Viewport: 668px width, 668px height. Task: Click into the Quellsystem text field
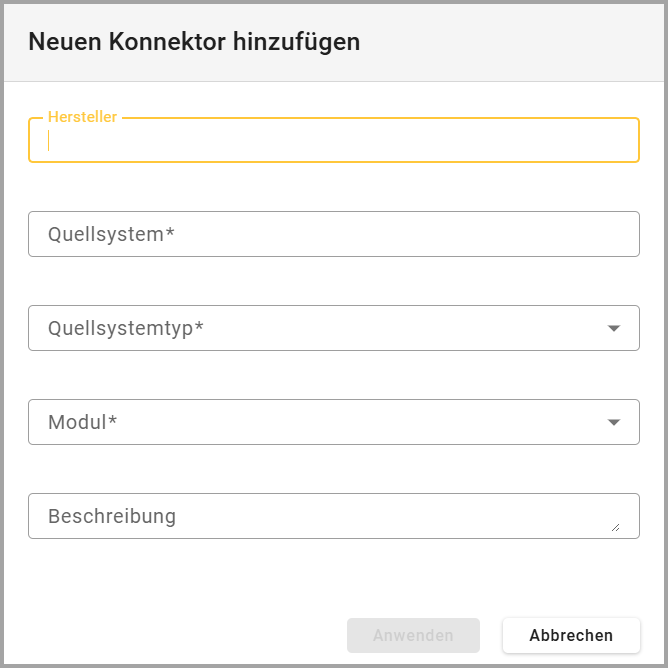pyautogui.click(x=333, y=234)
